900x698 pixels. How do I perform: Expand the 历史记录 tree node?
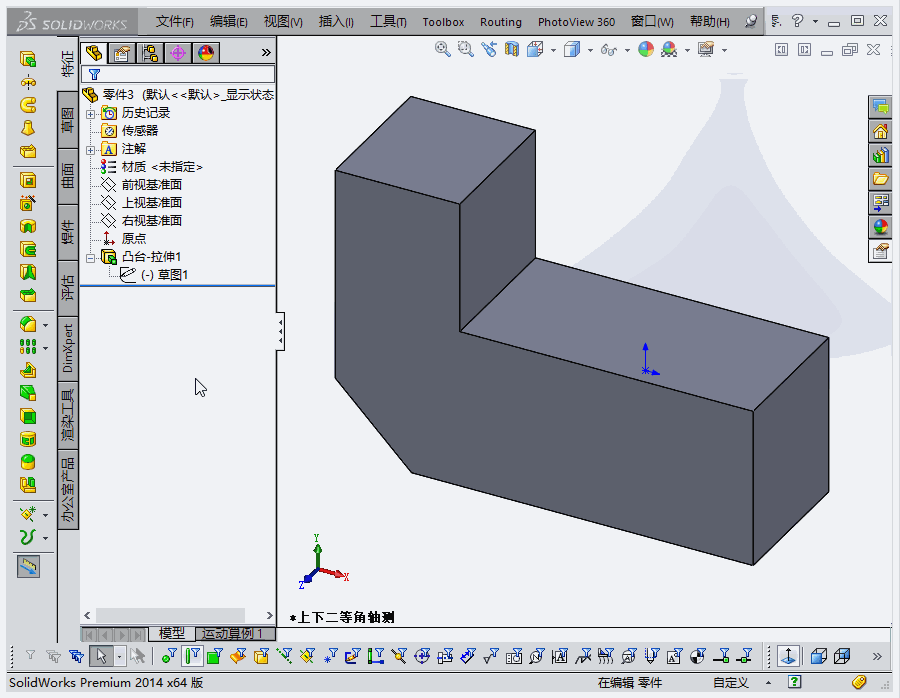click(90, 114)
